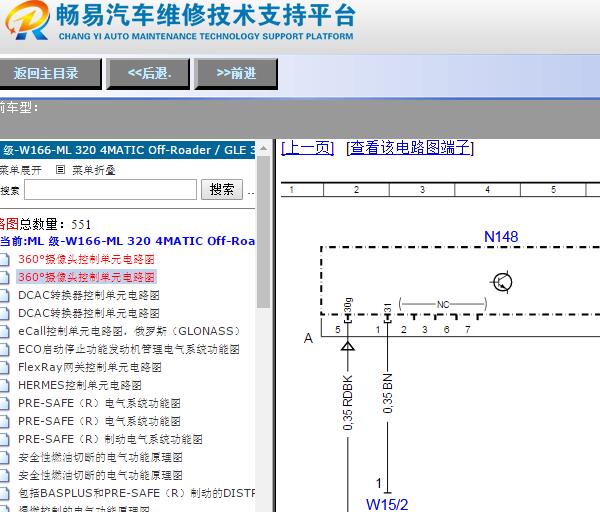Open first 360°摄像头控制单元电路图 entry
The image size is (600, 512).
tap(86, 259)
